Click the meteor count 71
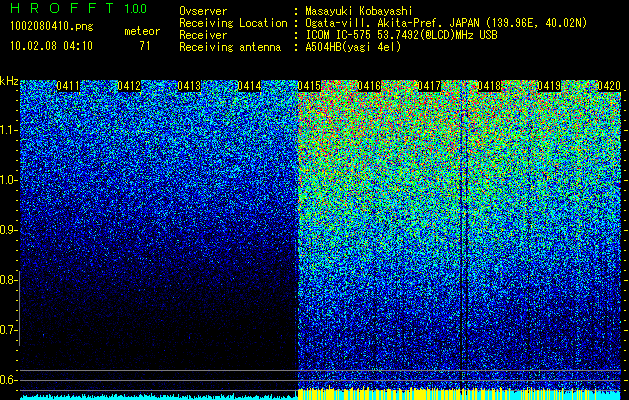 point(145,46)
